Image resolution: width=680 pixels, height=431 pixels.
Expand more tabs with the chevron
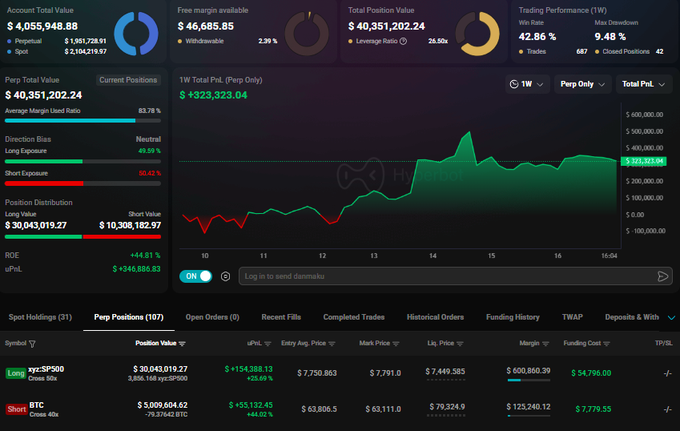(671, 318)
